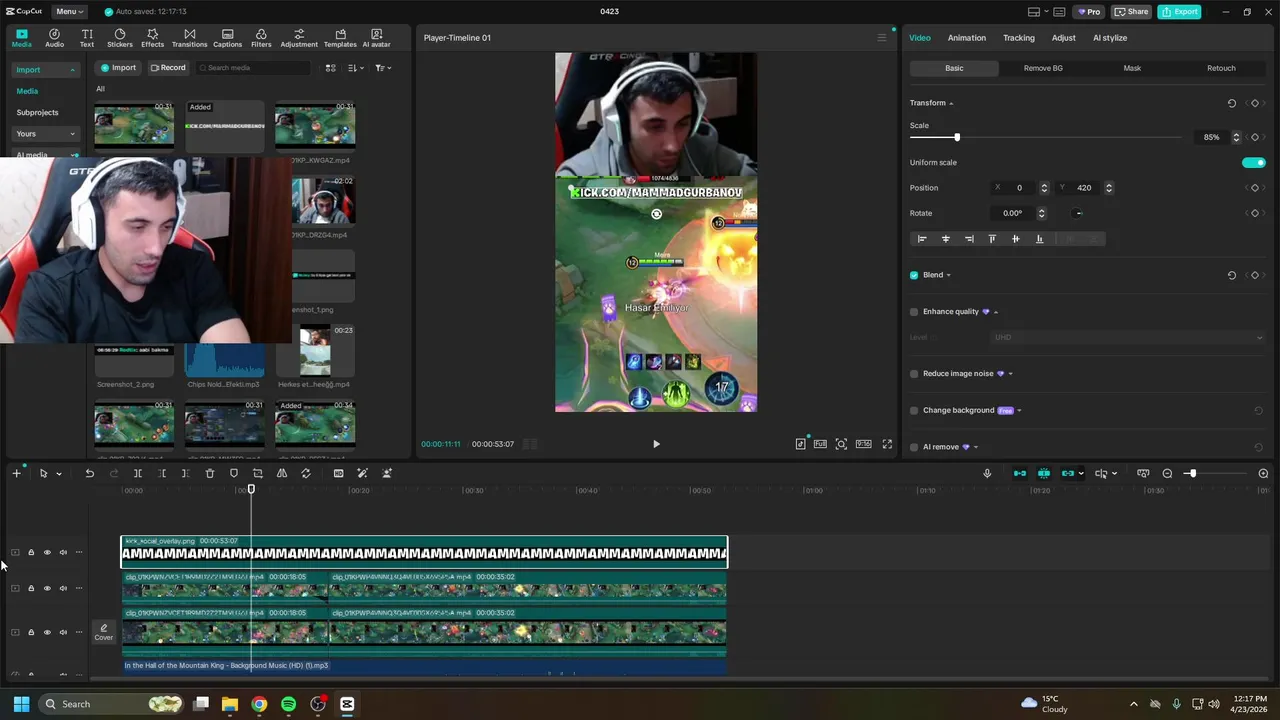The width and height of the screenshot is (1280, 720).
Task: Enable the Enhance quality checkbox
Action: pyautogui.click(x=914, y=312)
